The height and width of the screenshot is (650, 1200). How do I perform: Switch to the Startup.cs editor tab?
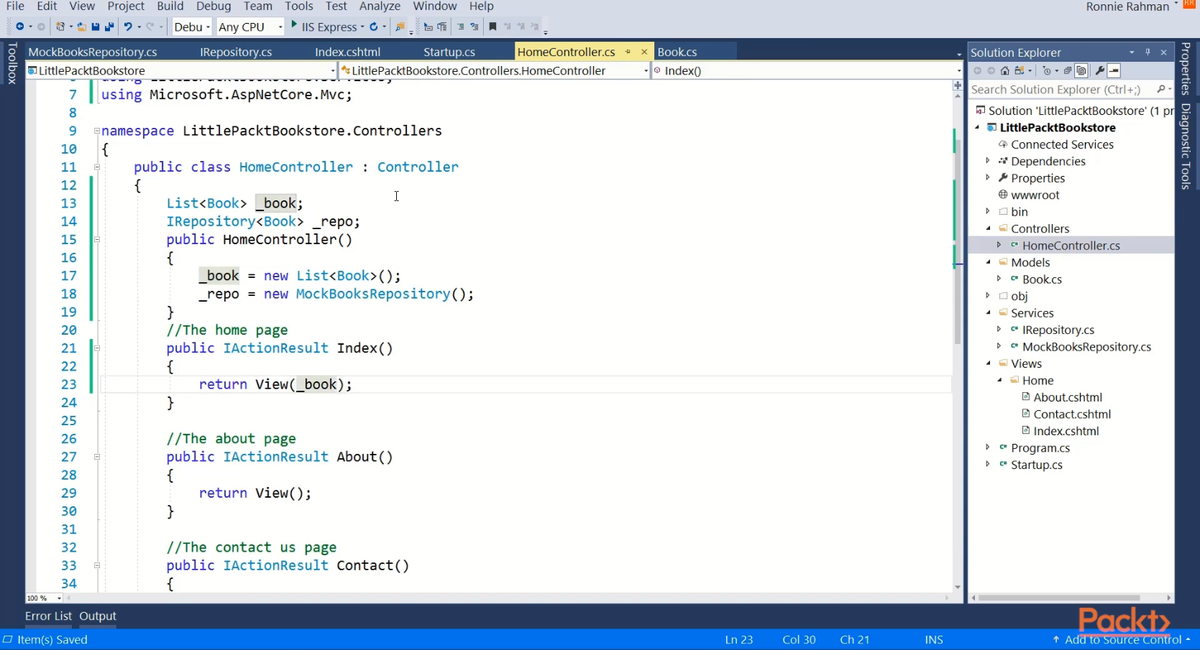(449, 52)
